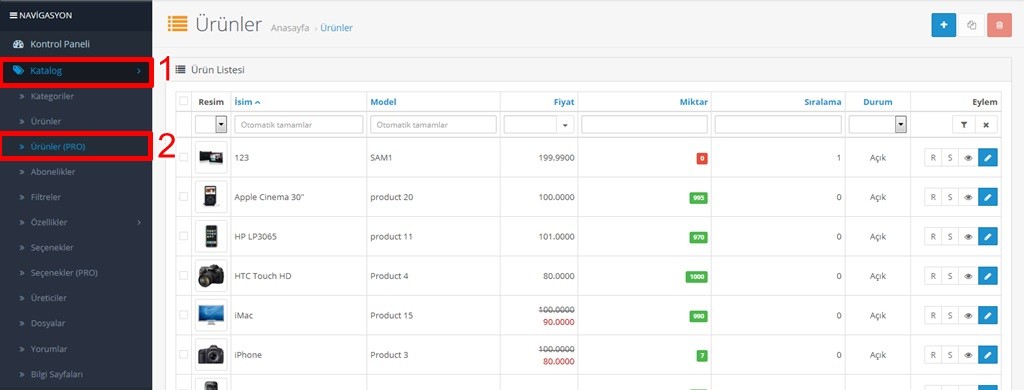Open the Durum filter dropdown
The width and height of the screenshot is (1024, 390).
(x=878, y=125)
